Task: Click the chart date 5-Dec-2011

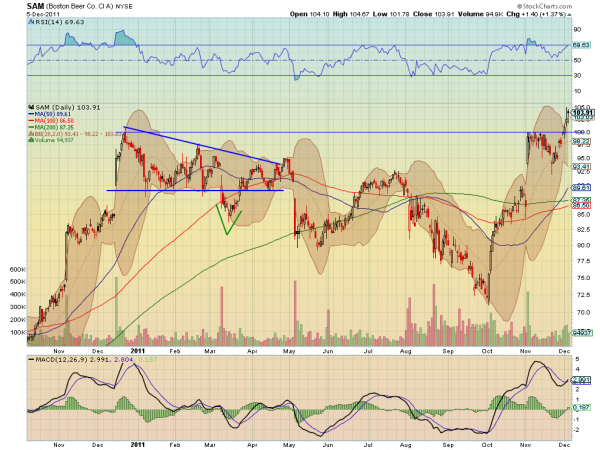Action: point(43,14)
